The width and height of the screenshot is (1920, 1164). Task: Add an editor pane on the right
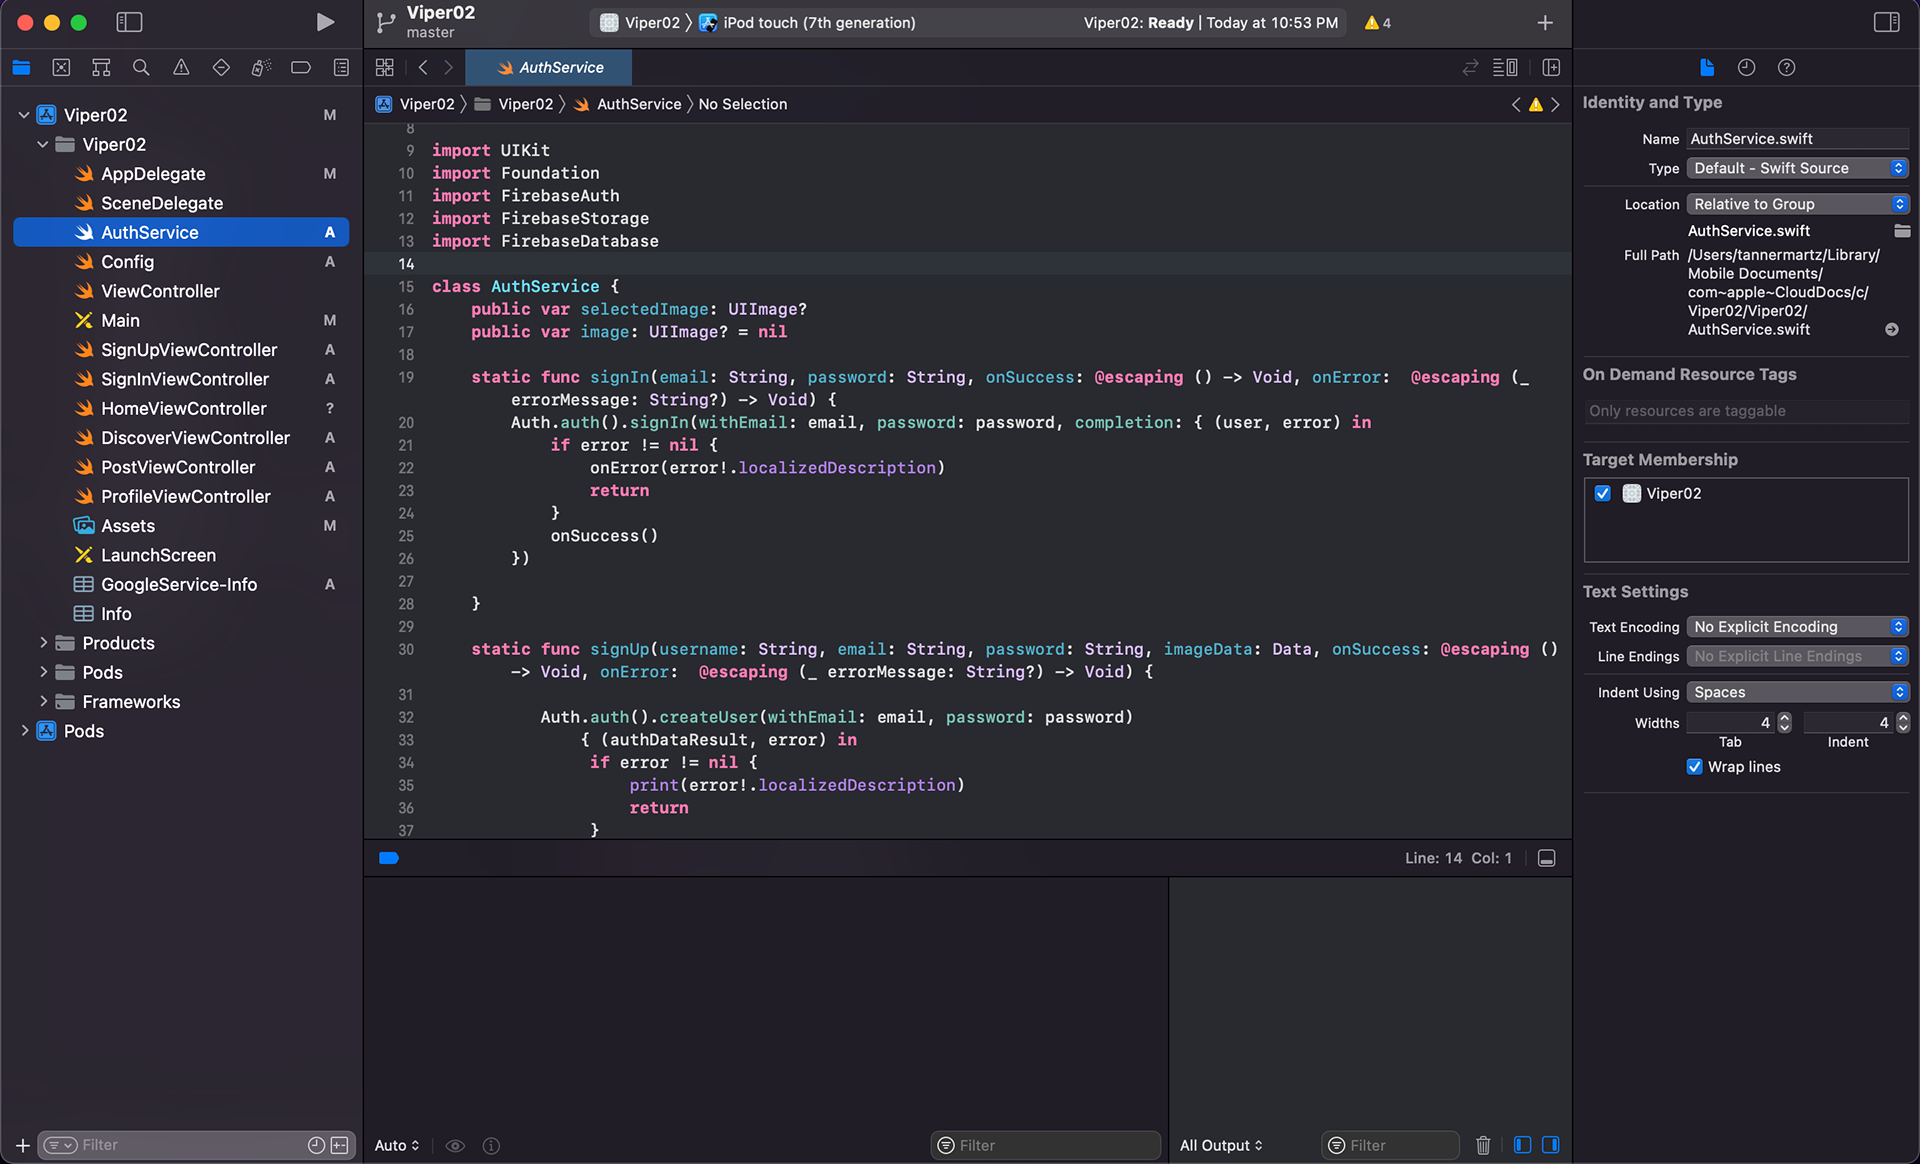click(1551, 67)
